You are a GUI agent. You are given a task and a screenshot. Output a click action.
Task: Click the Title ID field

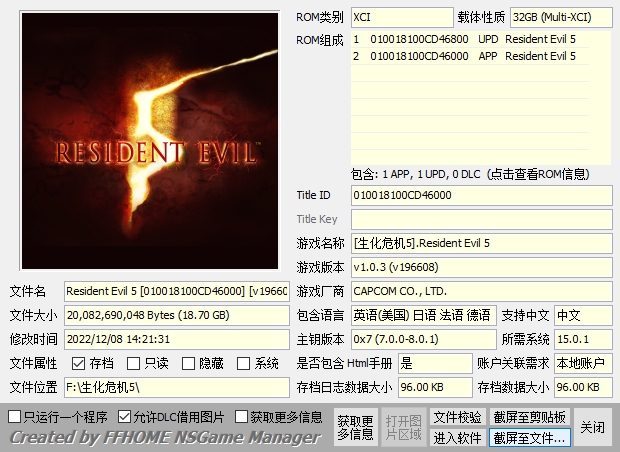click(x=481, y=195)
